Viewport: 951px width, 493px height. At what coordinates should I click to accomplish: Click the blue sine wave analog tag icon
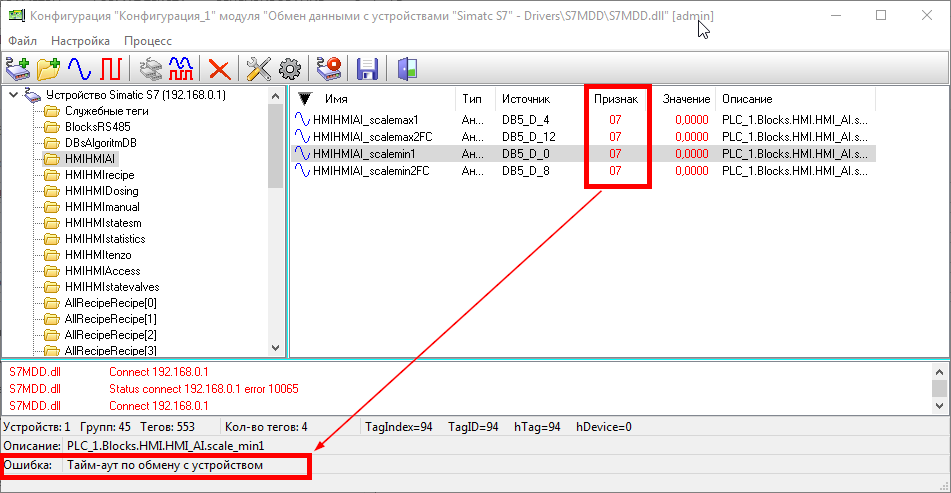pyautogui.click(x=79, y=69)
